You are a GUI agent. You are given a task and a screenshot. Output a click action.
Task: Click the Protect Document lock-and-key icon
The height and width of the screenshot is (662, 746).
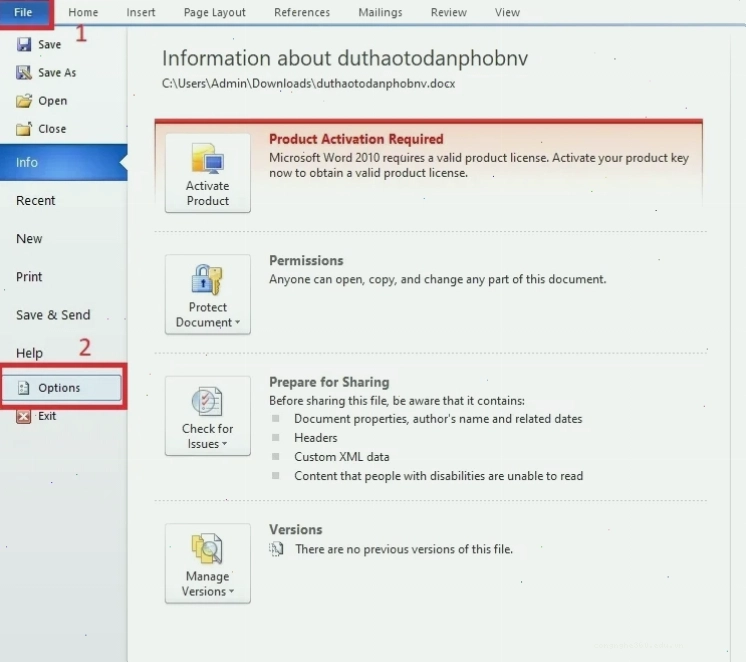[207, 280]
